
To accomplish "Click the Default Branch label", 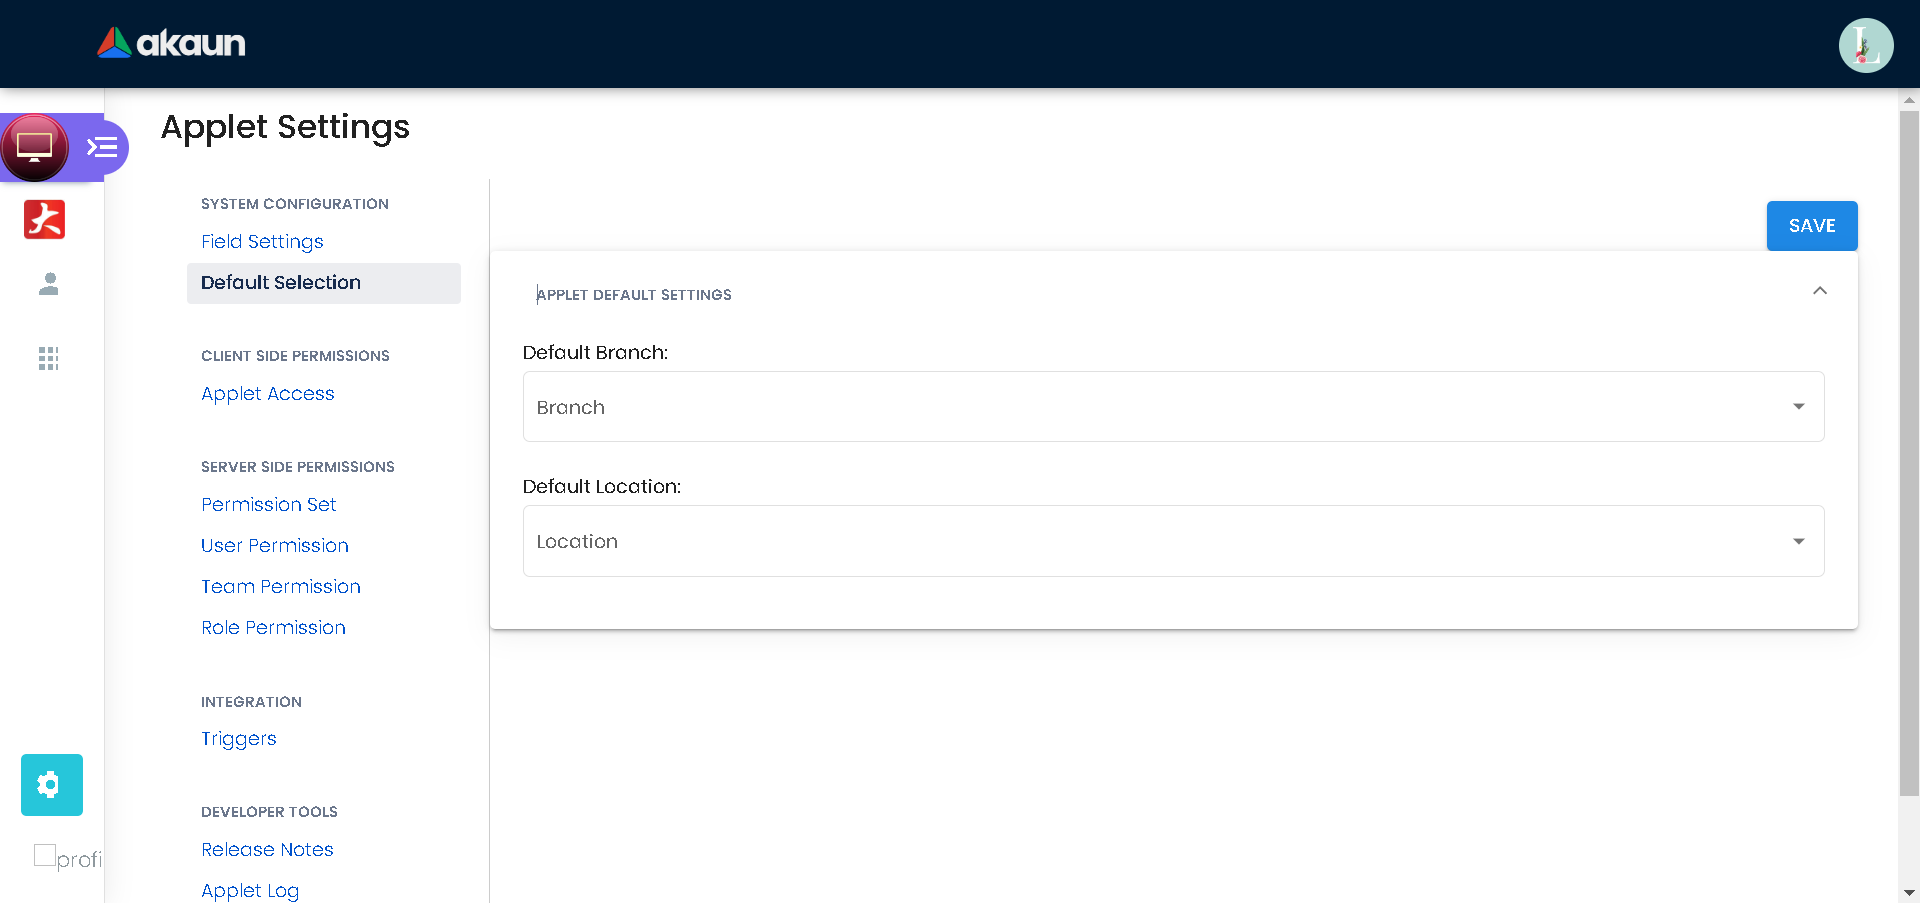I will click(x=595, y=353).
